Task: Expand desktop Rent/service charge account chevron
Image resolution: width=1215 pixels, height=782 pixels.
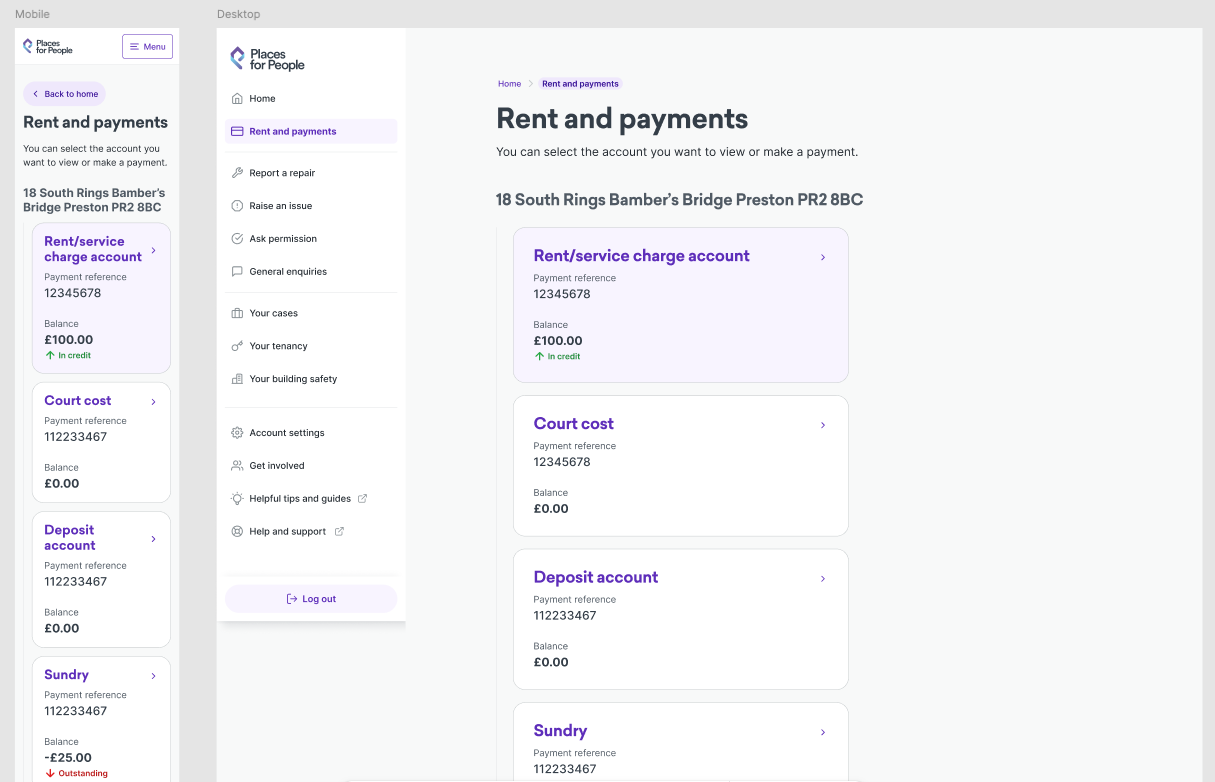Action: [x=823, y=257]
